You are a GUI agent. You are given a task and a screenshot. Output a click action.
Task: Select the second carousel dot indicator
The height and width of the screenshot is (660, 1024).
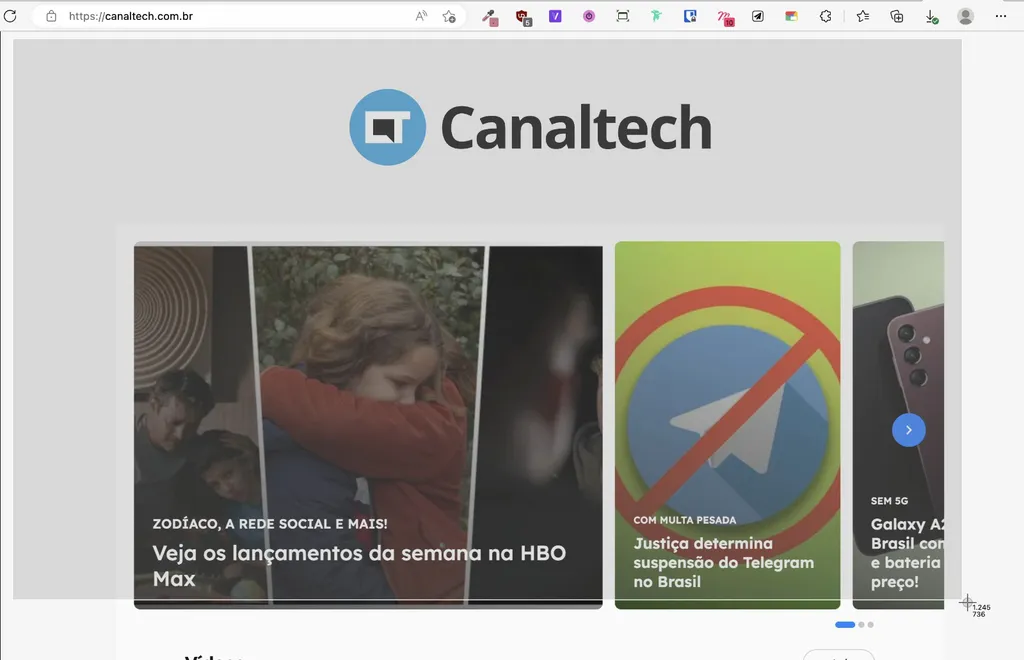(x=861, y=625)
